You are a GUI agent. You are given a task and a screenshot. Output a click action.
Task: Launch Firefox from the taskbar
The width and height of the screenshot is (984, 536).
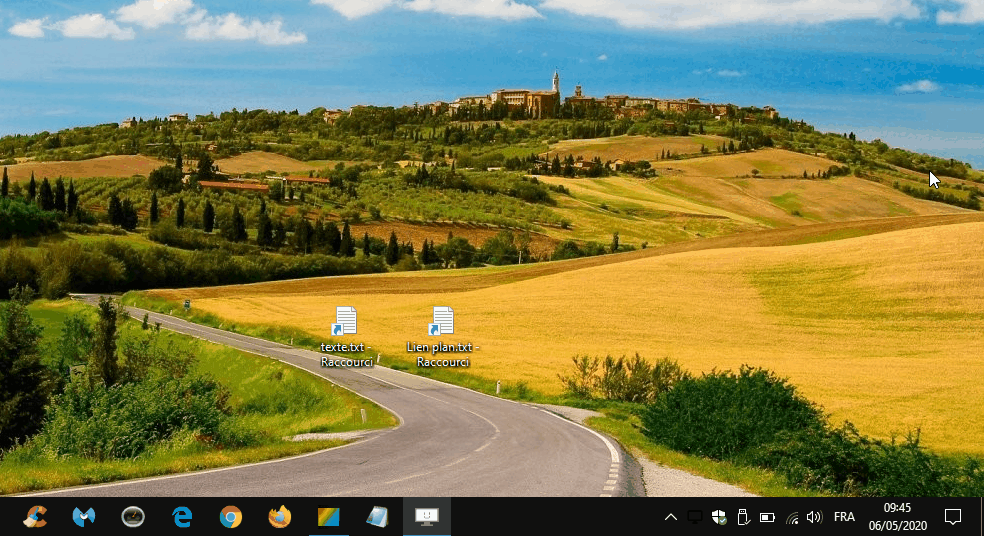[x=280, y=517]
